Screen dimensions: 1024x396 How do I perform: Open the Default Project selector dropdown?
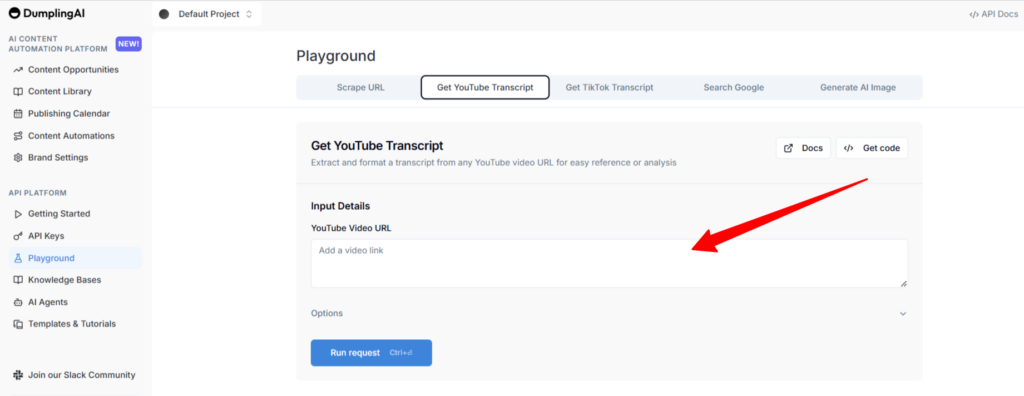coord(206,14)
